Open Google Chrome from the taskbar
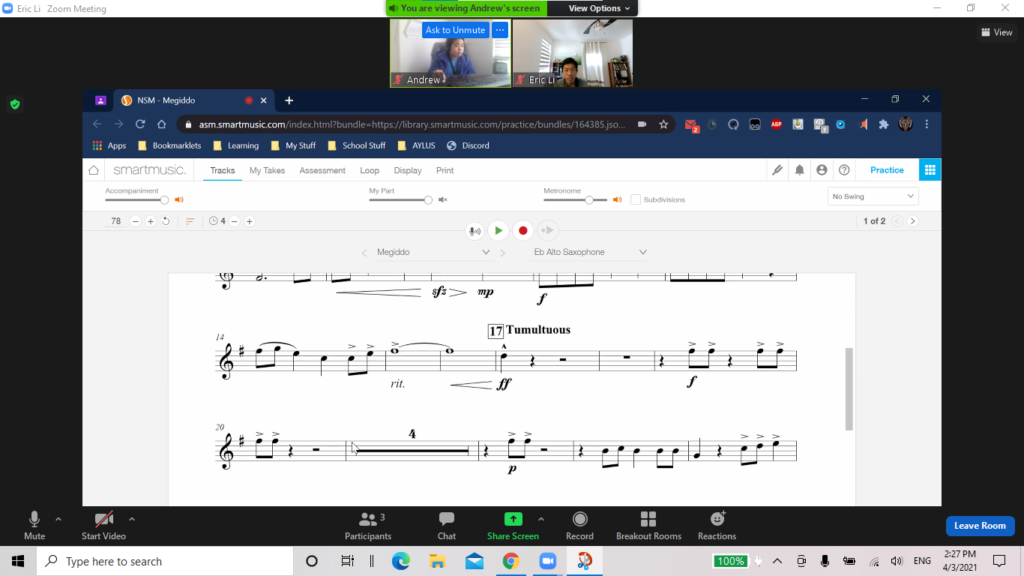This screenshot has width=1024, height=576. (511, 561)
